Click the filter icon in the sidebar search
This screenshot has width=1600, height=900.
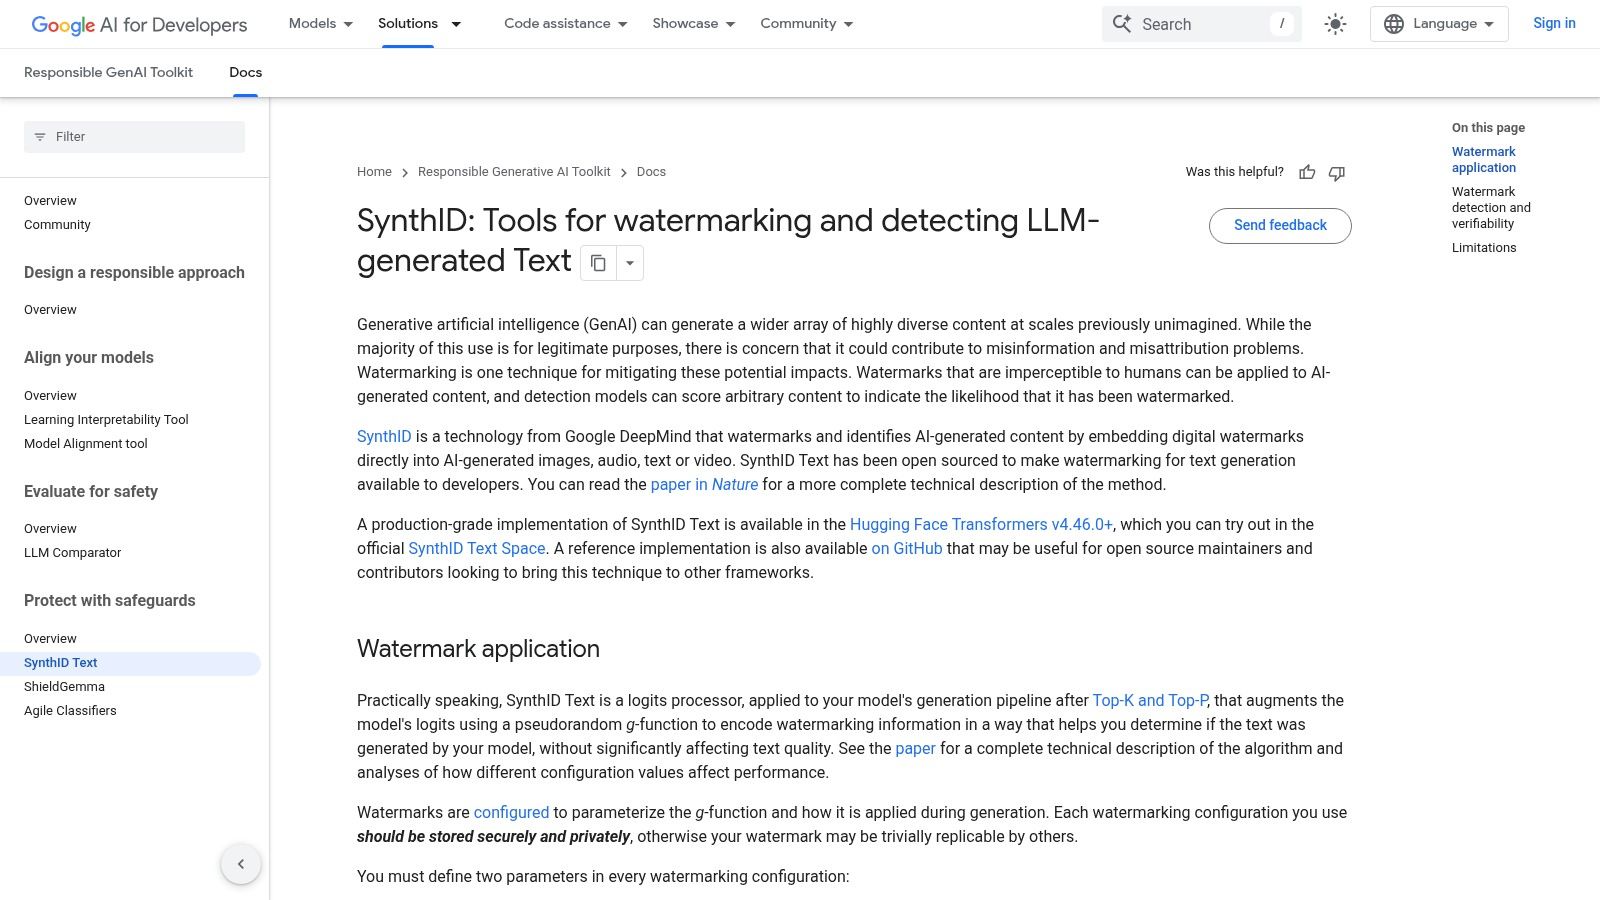[40, 137]
